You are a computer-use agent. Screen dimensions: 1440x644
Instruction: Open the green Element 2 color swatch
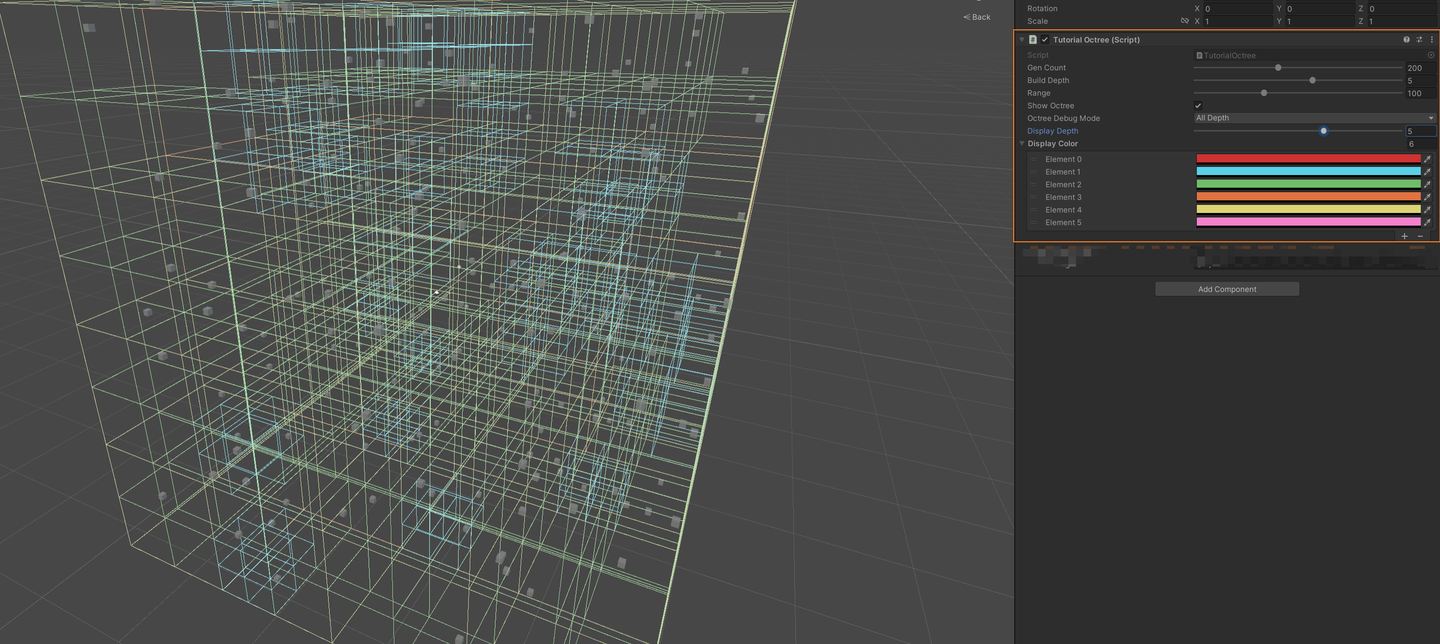[x=1307, y=184]
